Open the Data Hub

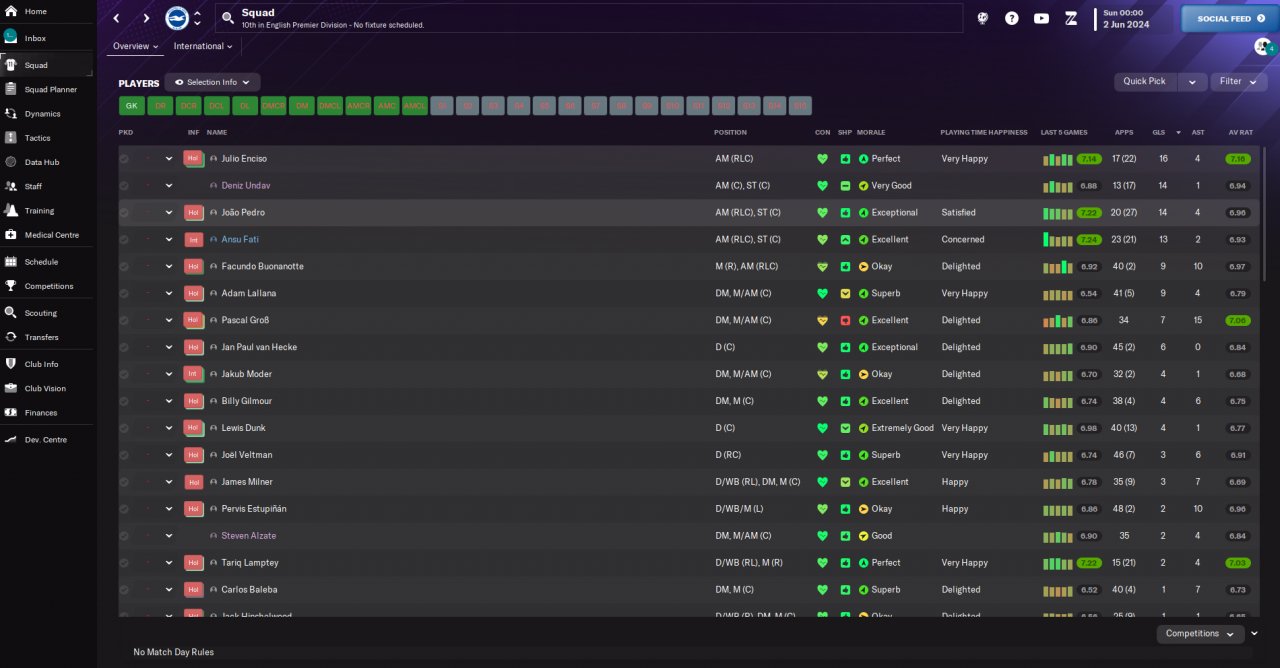(41, 162)
